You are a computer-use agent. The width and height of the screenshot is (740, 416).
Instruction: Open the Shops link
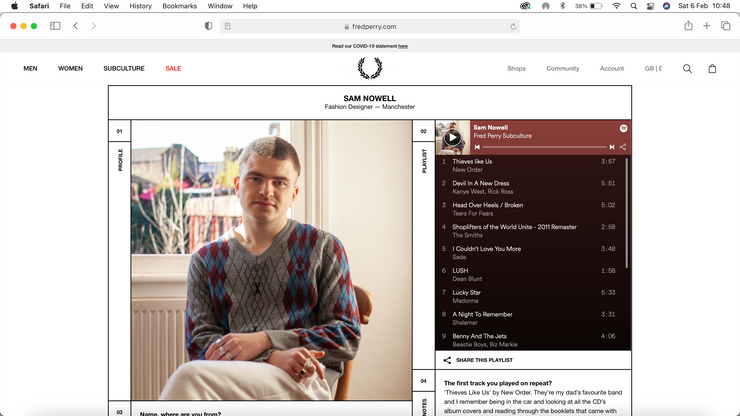pyautogui.click(x=516, y=68)
